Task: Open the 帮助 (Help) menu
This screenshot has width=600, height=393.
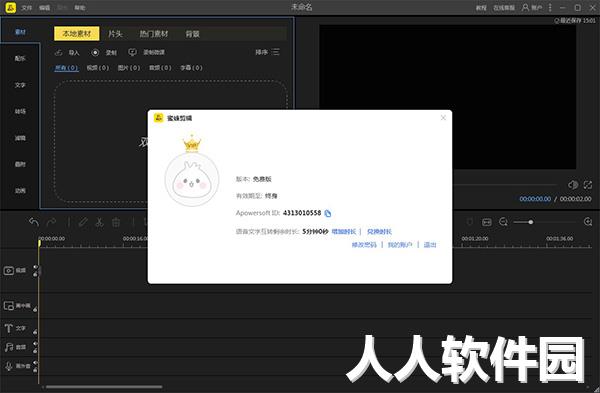Action: click(x=80, y=8)
